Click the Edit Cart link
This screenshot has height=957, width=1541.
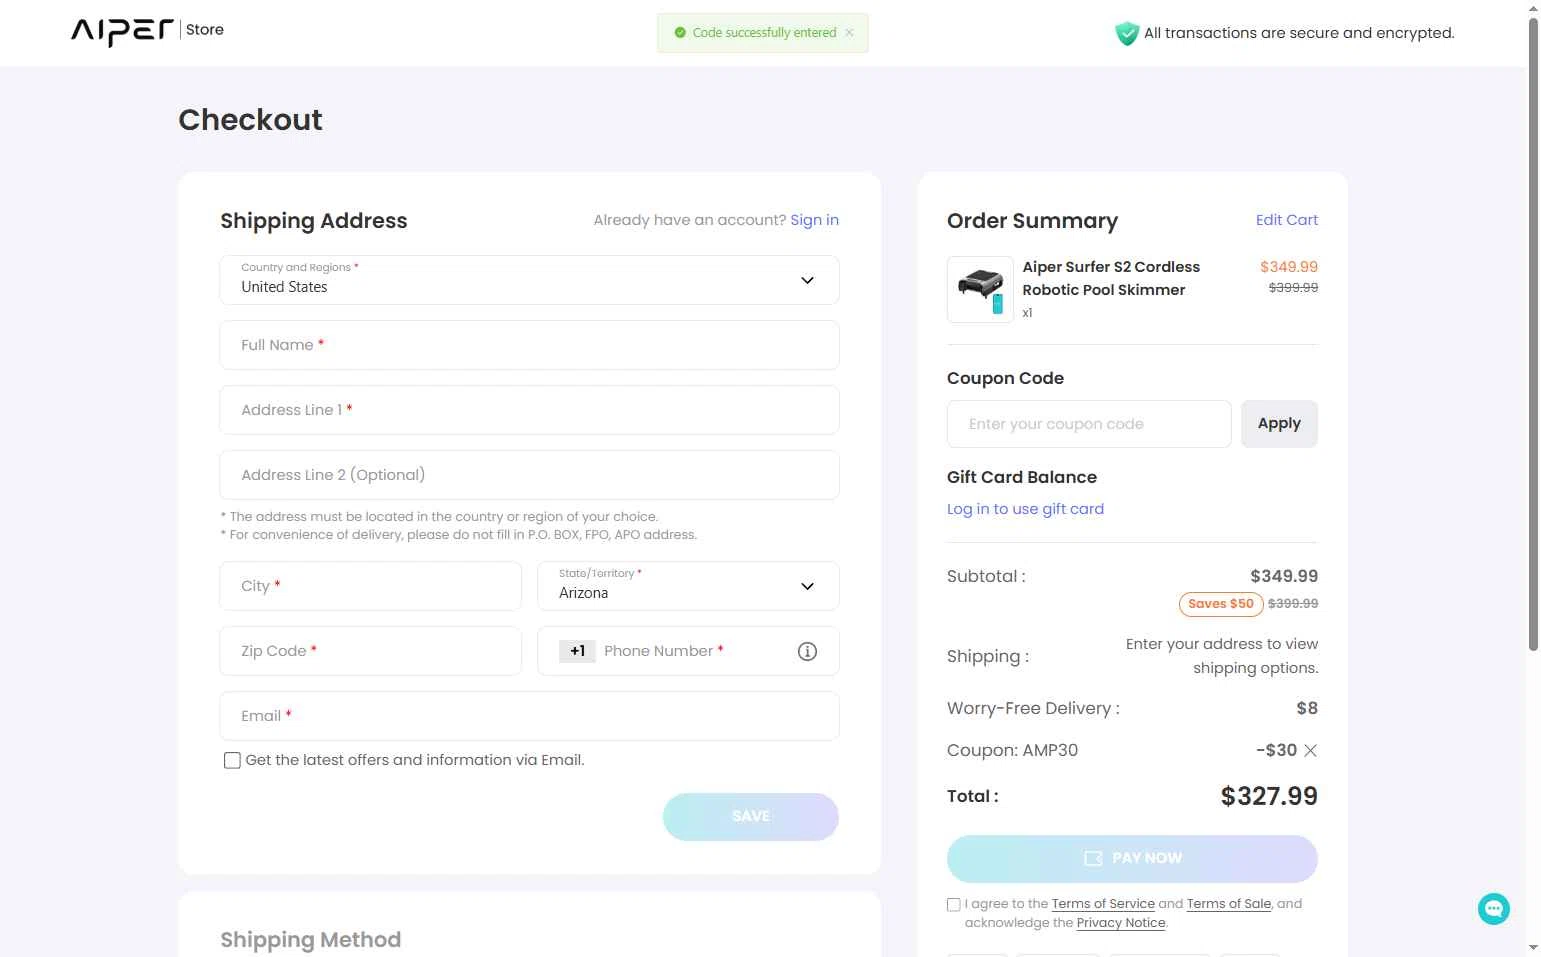[1286, 220]
